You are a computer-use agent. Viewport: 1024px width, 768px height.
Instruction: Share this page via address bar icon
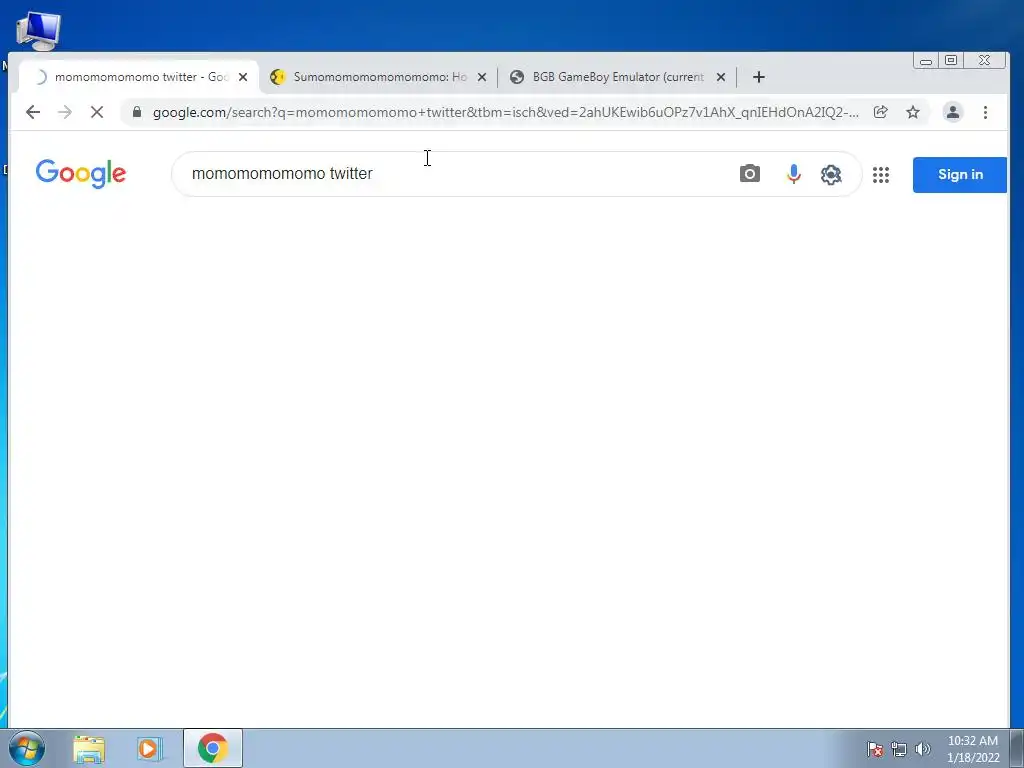tap(880, 112)
